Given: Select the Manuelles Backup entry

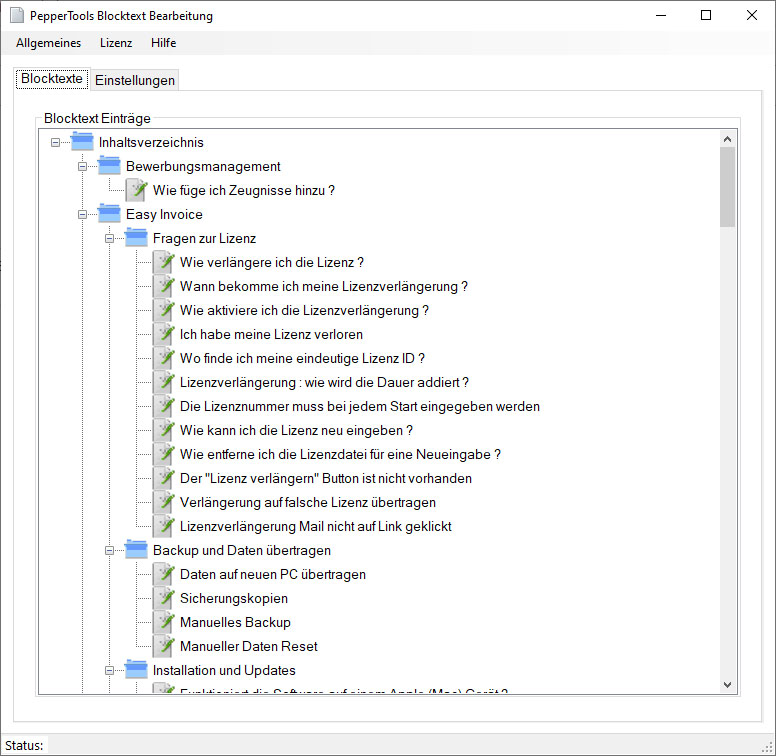Looking at the screenshot, I should (x=235, y=622).
